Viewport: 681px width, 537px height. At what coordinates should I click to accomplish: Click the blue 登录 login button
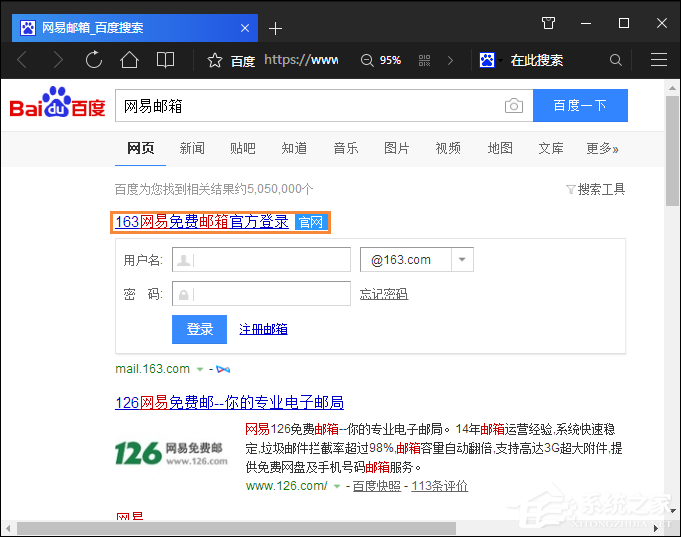[x=199, y=329]
